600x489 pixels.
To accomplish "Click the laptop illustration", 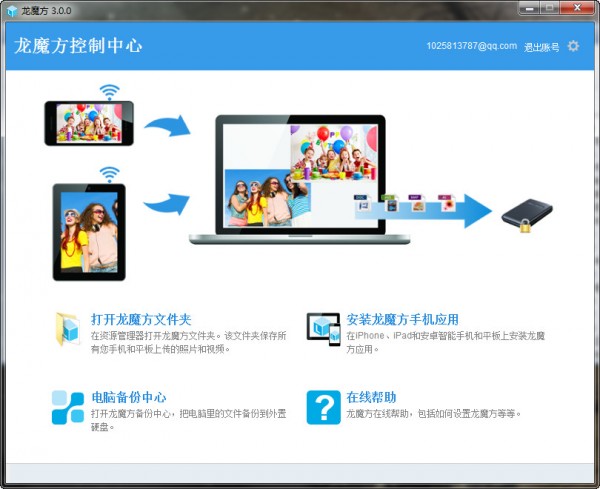I will click(299, 179).
